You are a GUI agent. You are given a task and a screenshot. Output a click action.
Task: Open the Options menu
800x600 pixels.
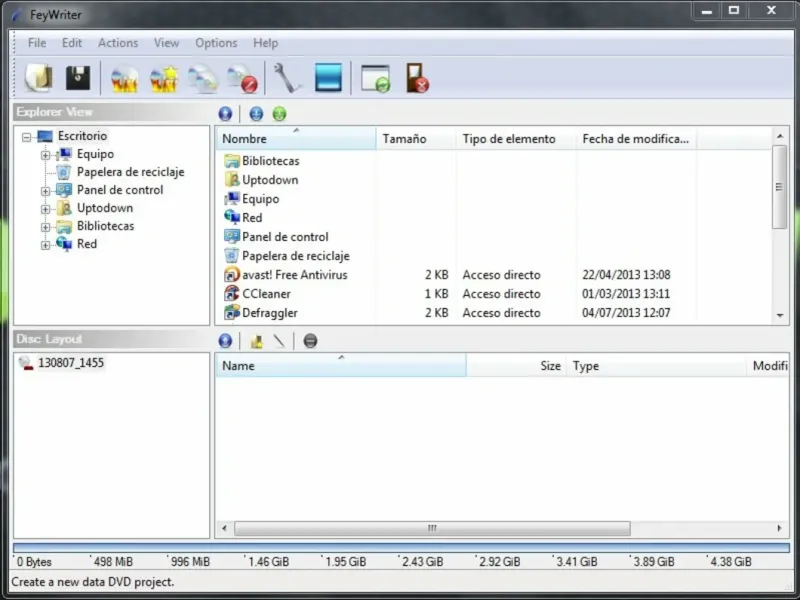coord(216,43)
